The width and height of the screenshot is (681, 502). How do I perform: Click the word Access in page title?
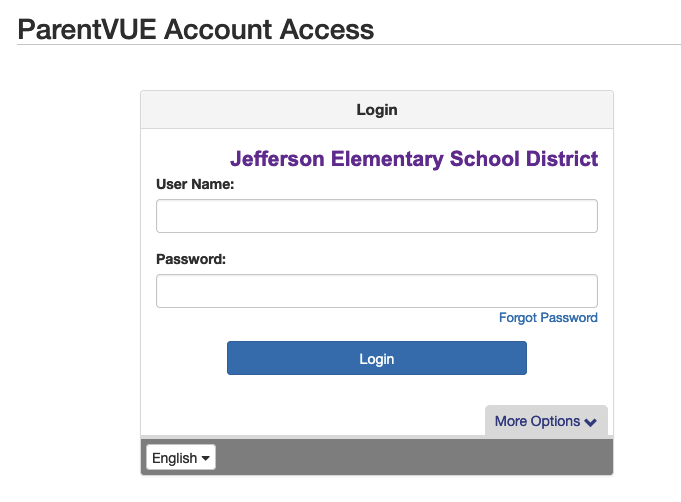click(x=327, y=30)
